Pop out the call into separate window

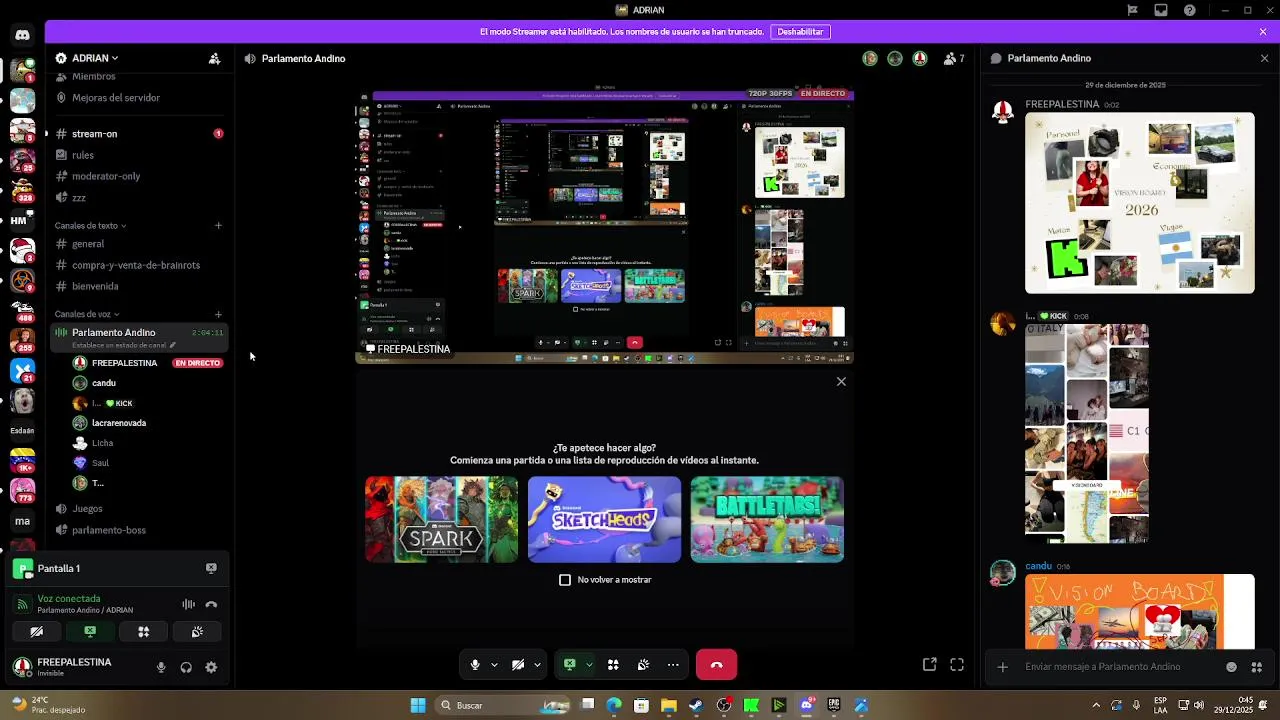[x=929, y=664]
